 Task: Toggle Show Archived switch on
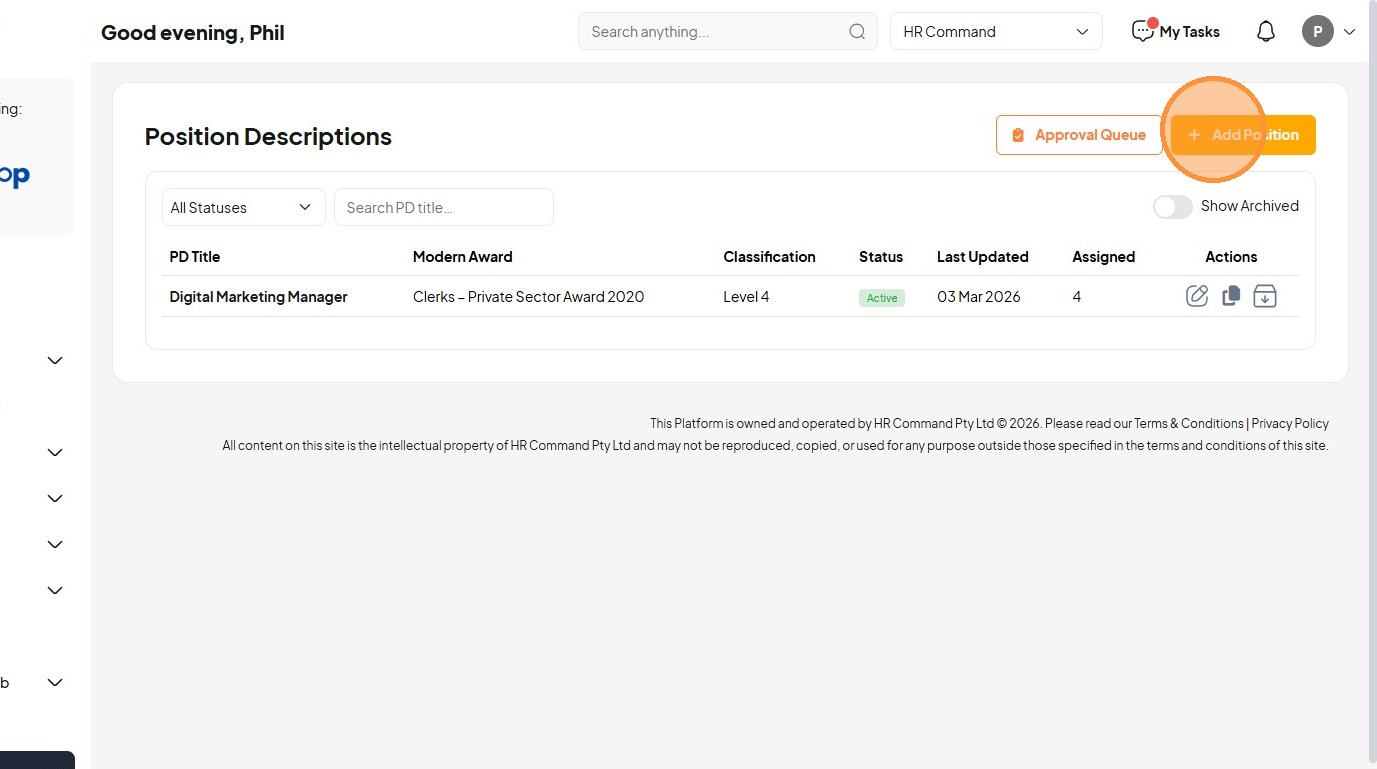[1172, 207]
